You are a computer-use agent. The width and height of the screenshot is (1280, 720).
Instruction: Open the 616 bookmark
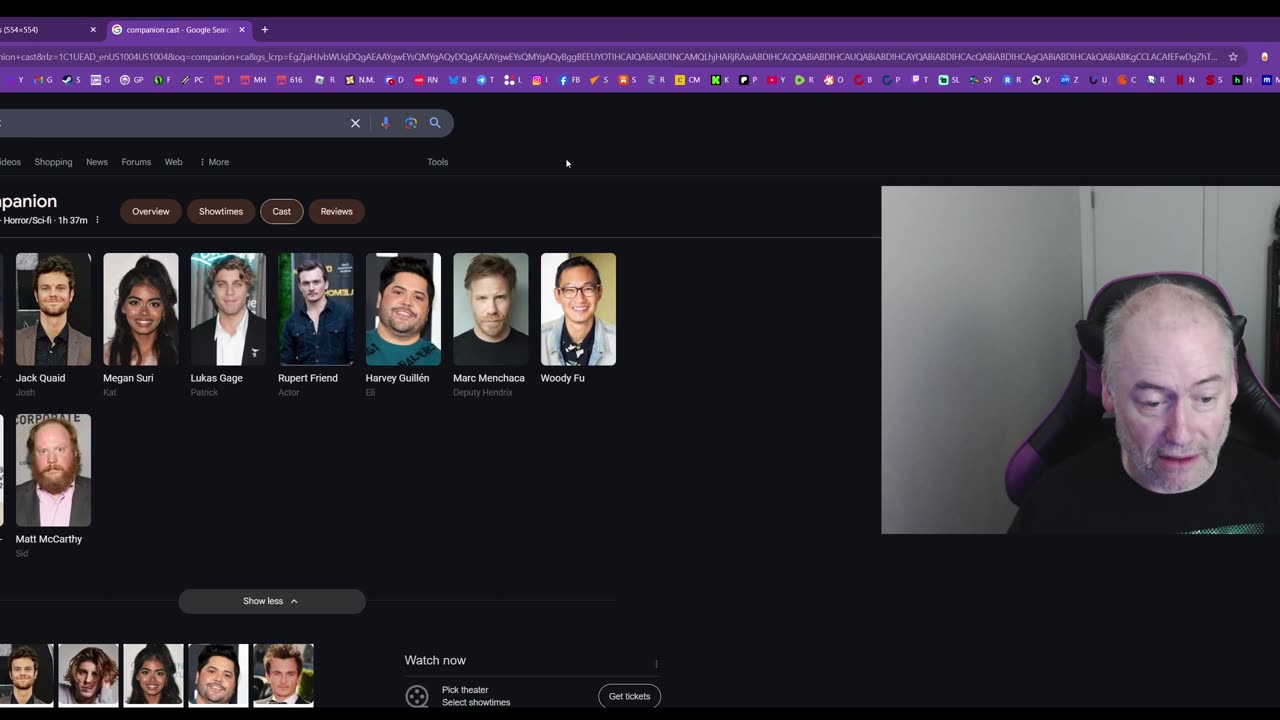pos(289,80)
